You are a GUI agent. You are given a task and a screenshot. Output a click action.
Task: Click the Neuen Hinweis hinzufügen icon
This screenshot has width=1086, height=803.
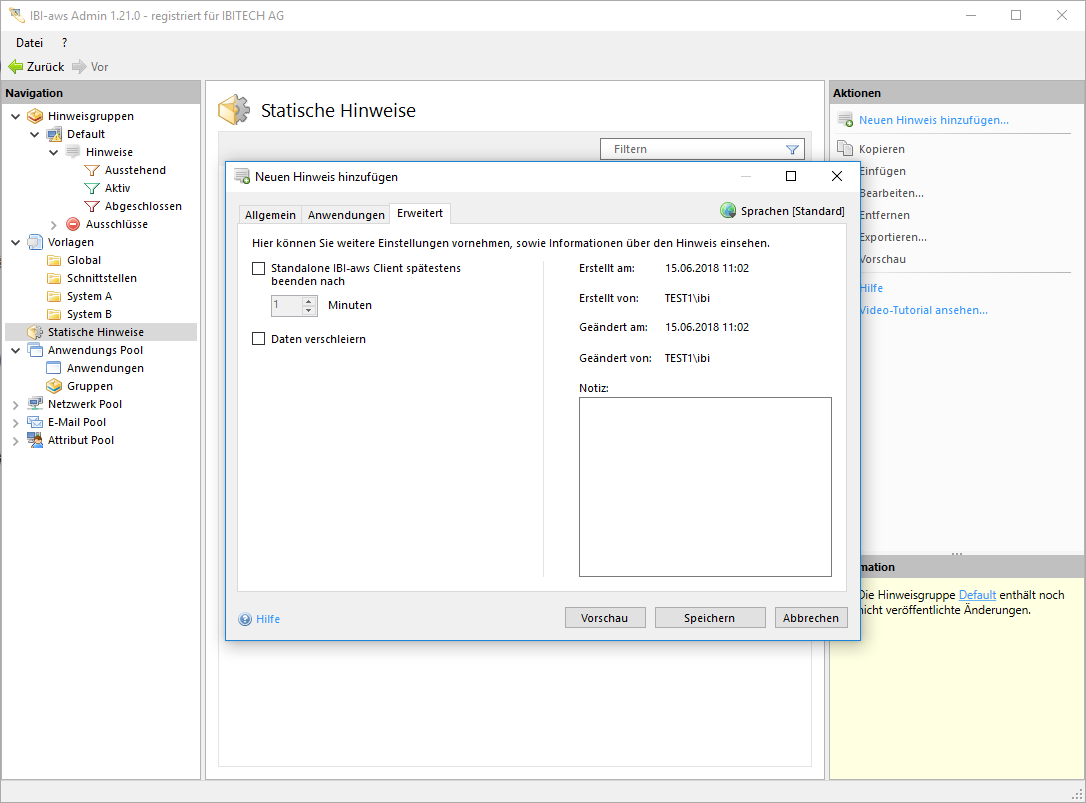[844, 121]
